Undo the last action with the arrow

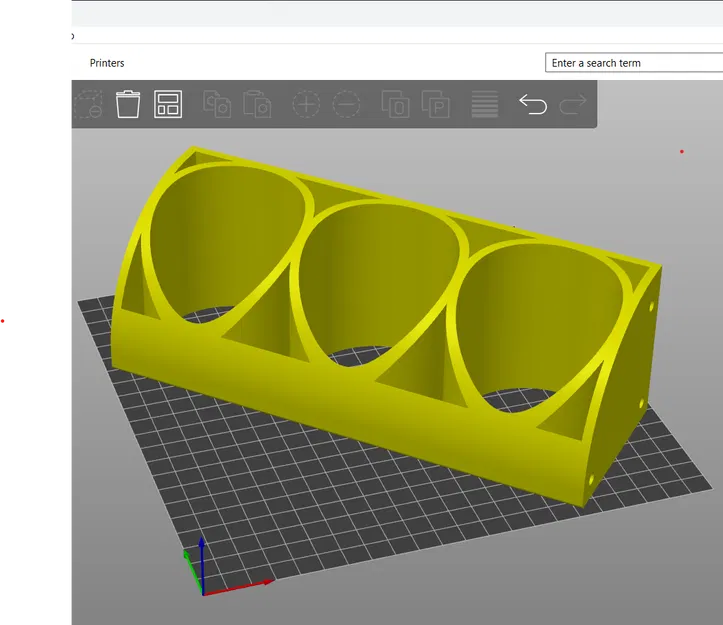point(533,104)
